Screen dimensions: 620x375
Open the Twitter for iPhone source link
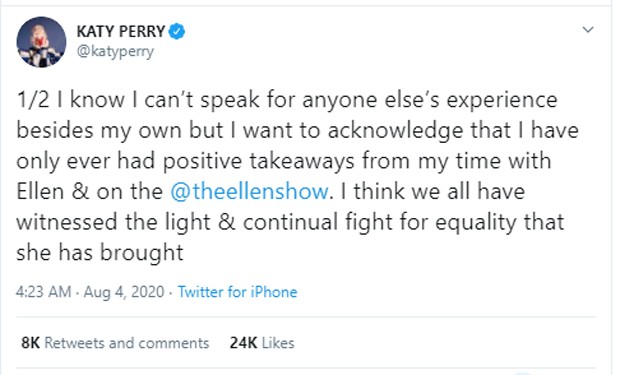(237, 292)
